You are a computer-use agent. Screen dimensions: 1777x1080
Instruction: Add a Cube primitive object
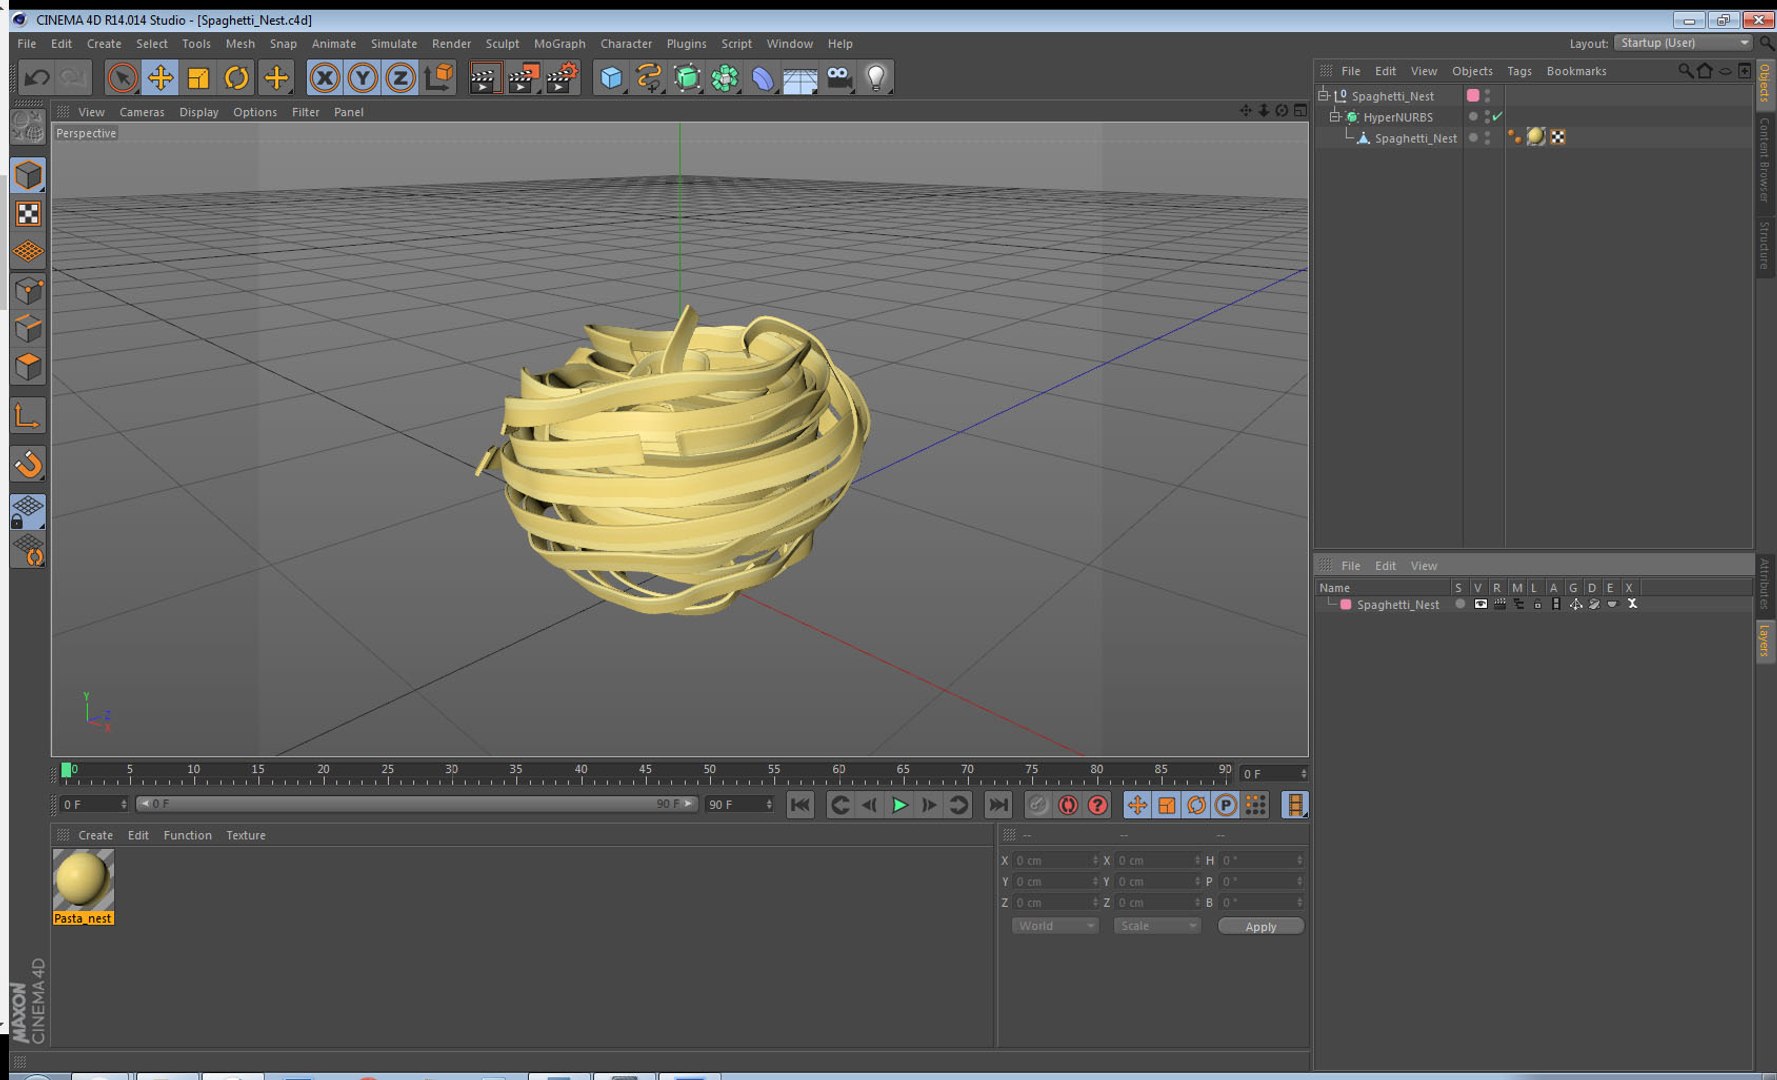(x=611, y=78)
